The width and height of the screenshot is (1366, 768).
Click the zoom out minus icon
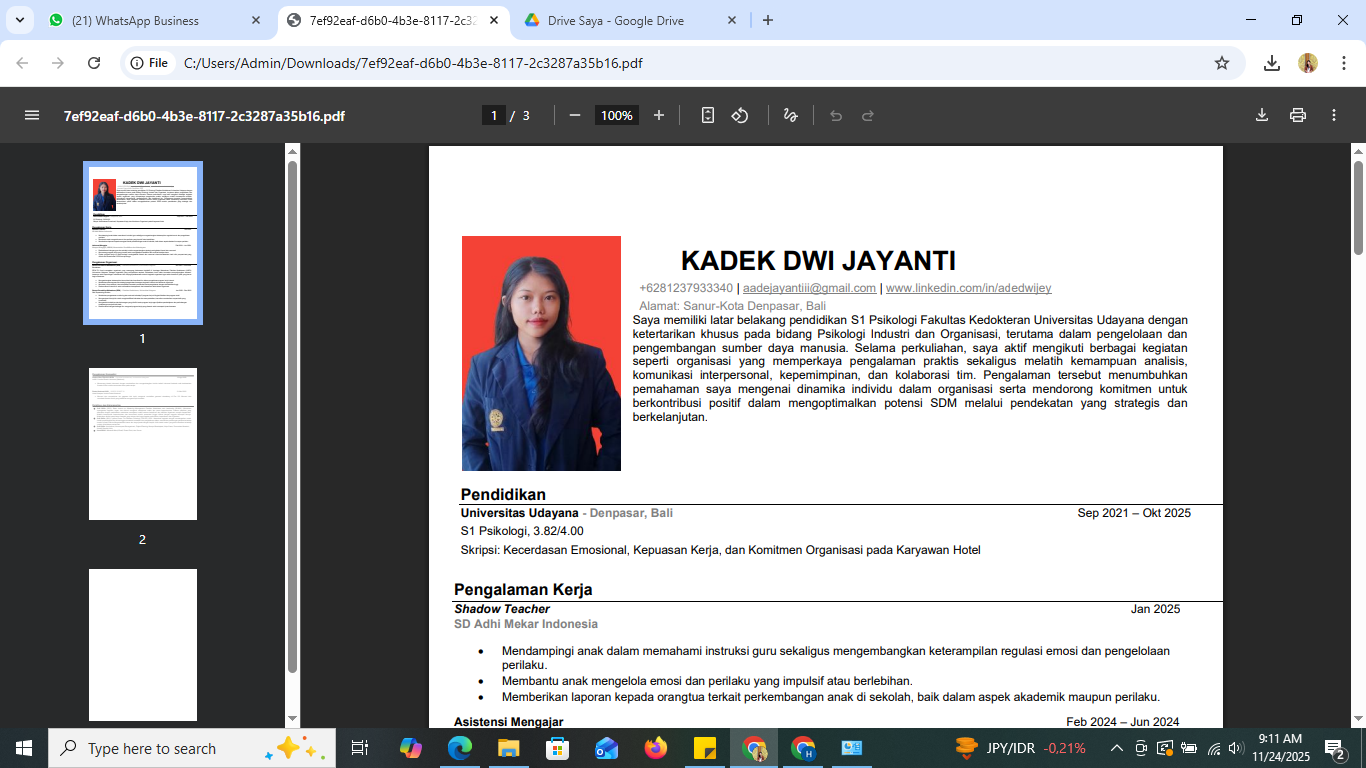[575, 115]
